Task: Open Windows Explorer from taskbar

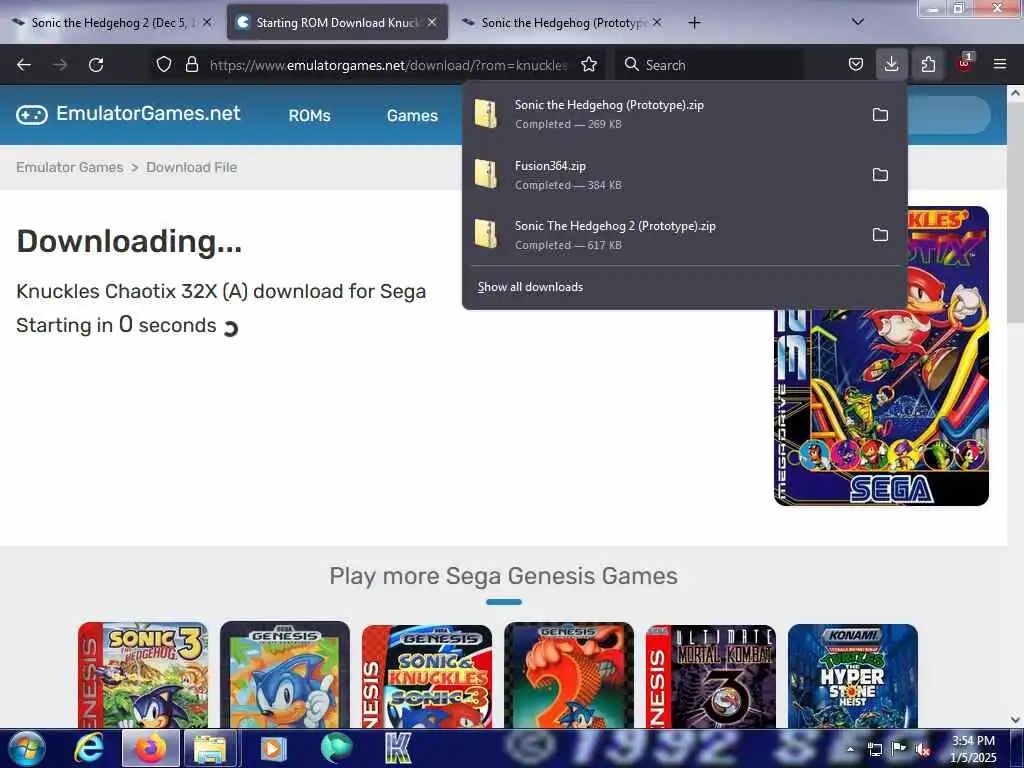Action: tap(212, 748)
